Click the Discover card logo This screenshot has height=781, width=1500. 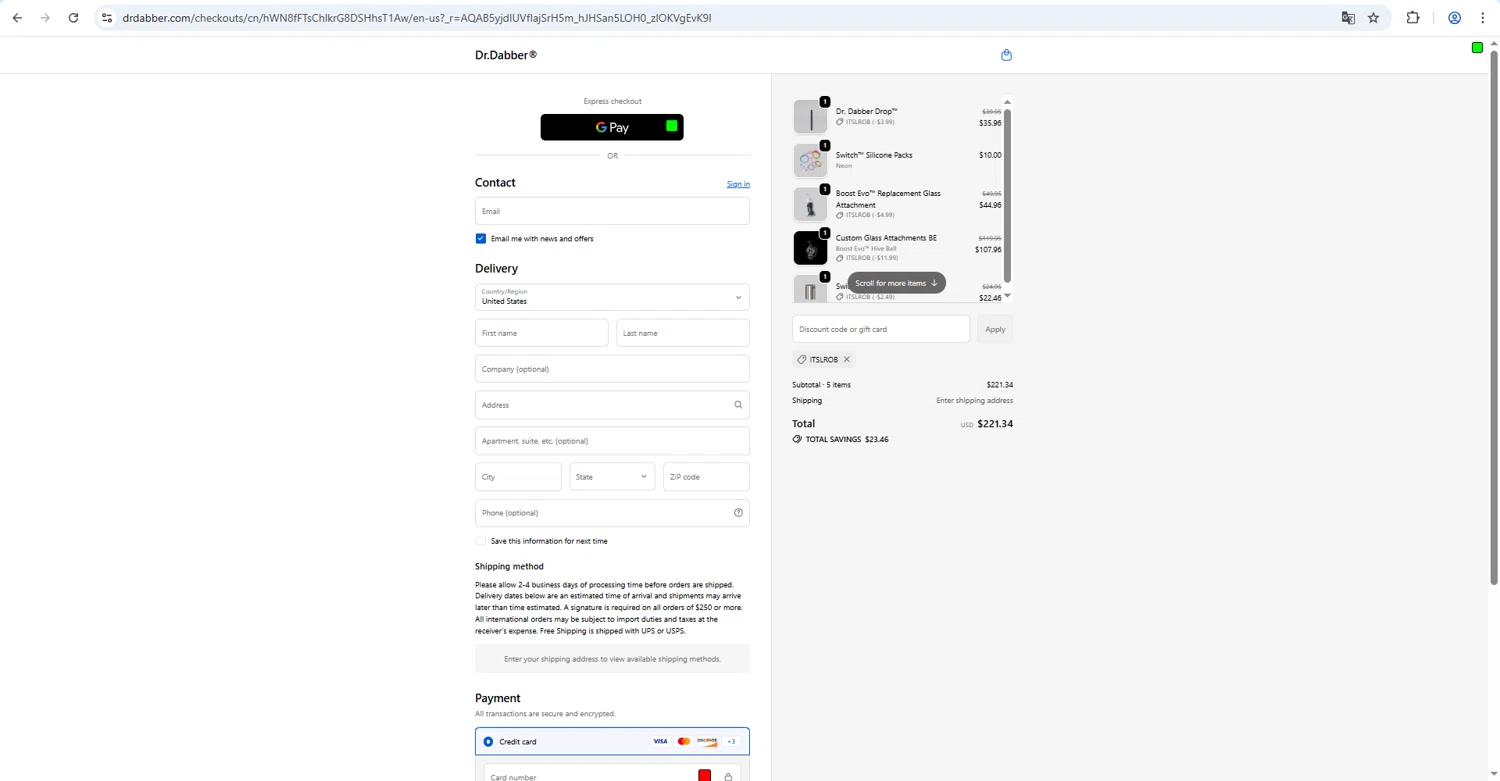[x=707, y=742]
